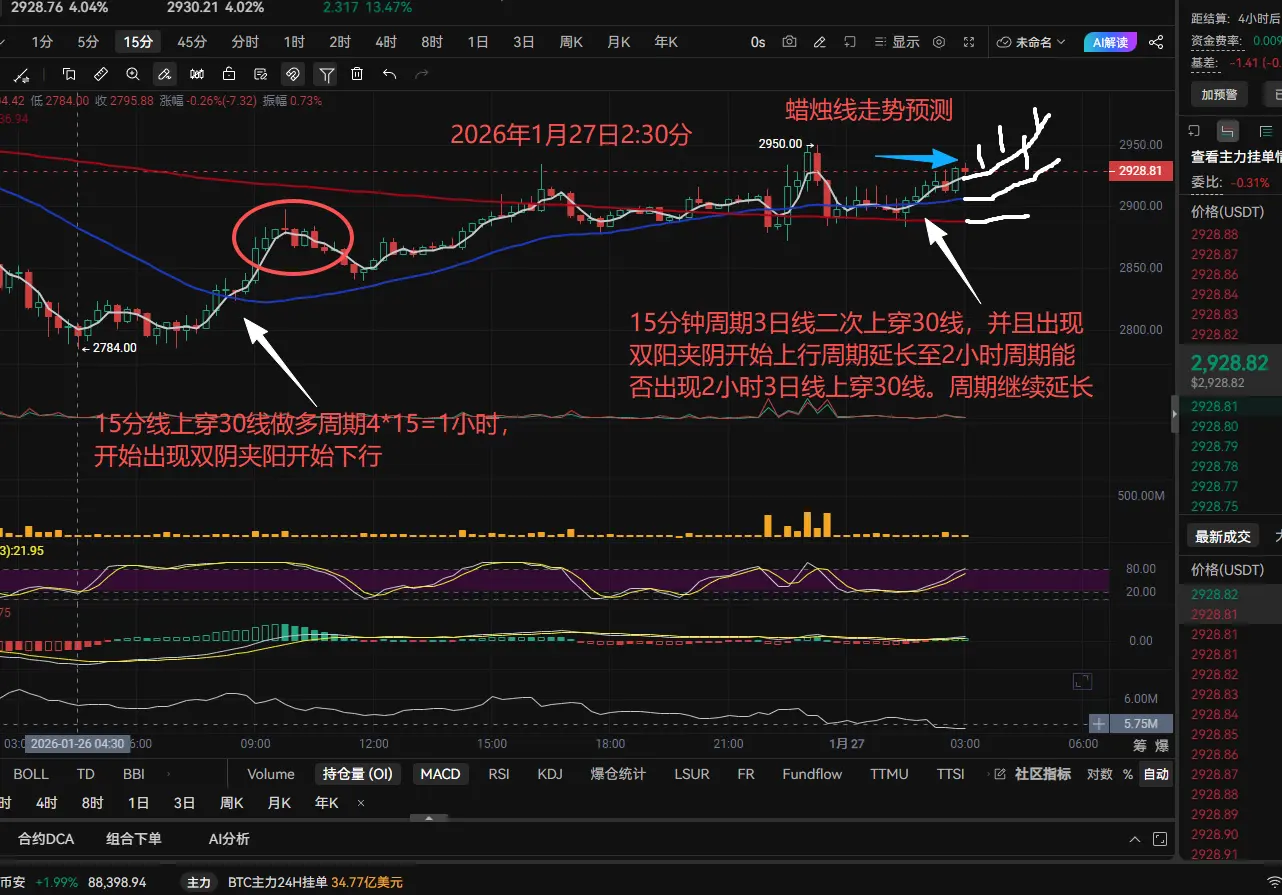This screenshot has width=1282, height=895.
Task: Expand the indicator pane with frame icon
Action: coord(1081,681)
